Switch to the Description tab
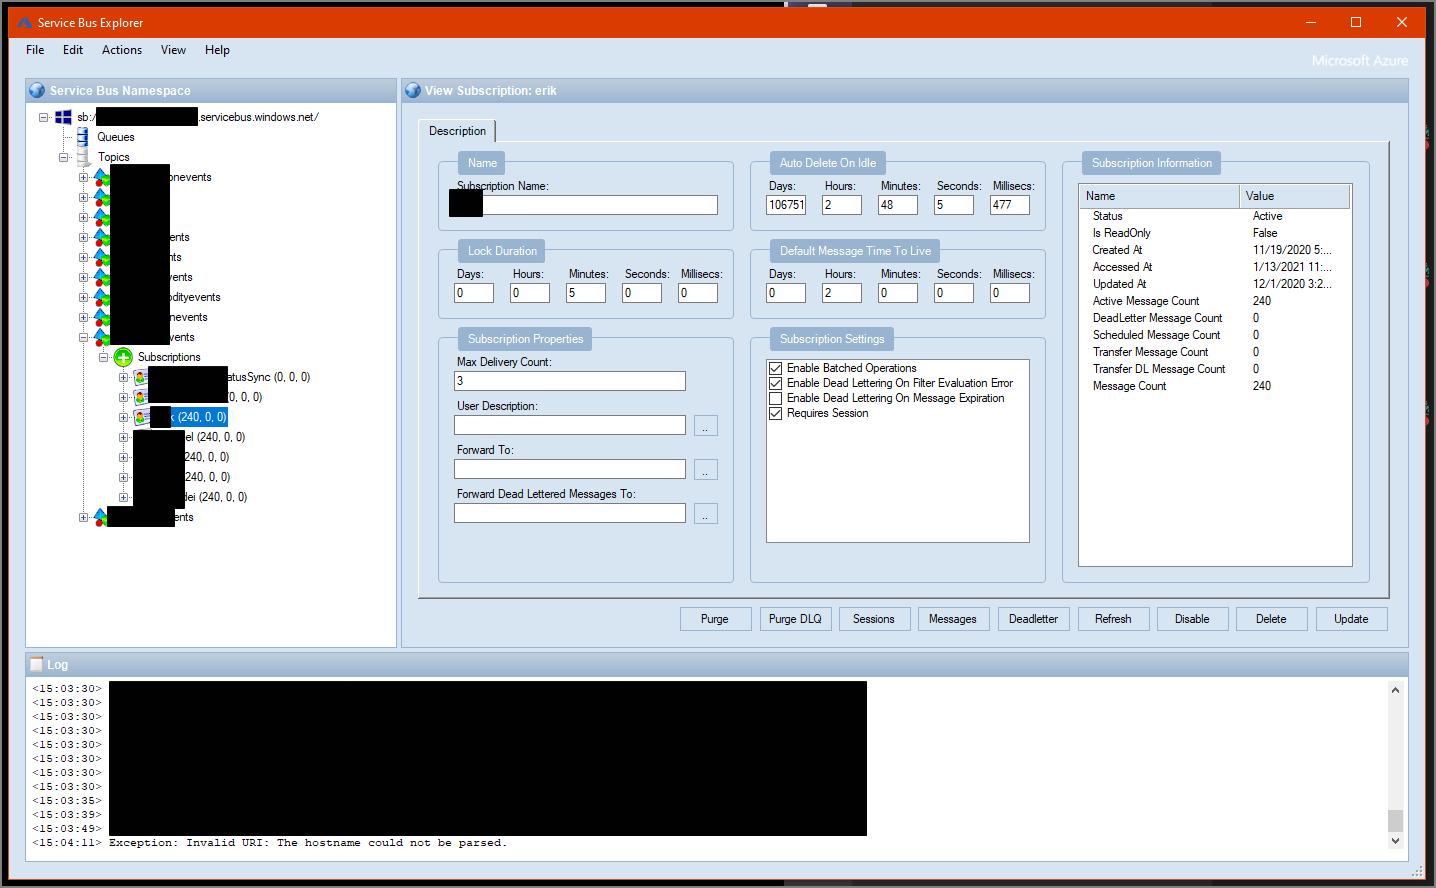The height and width of the screenshot is (888, 1436). [457, 130]
